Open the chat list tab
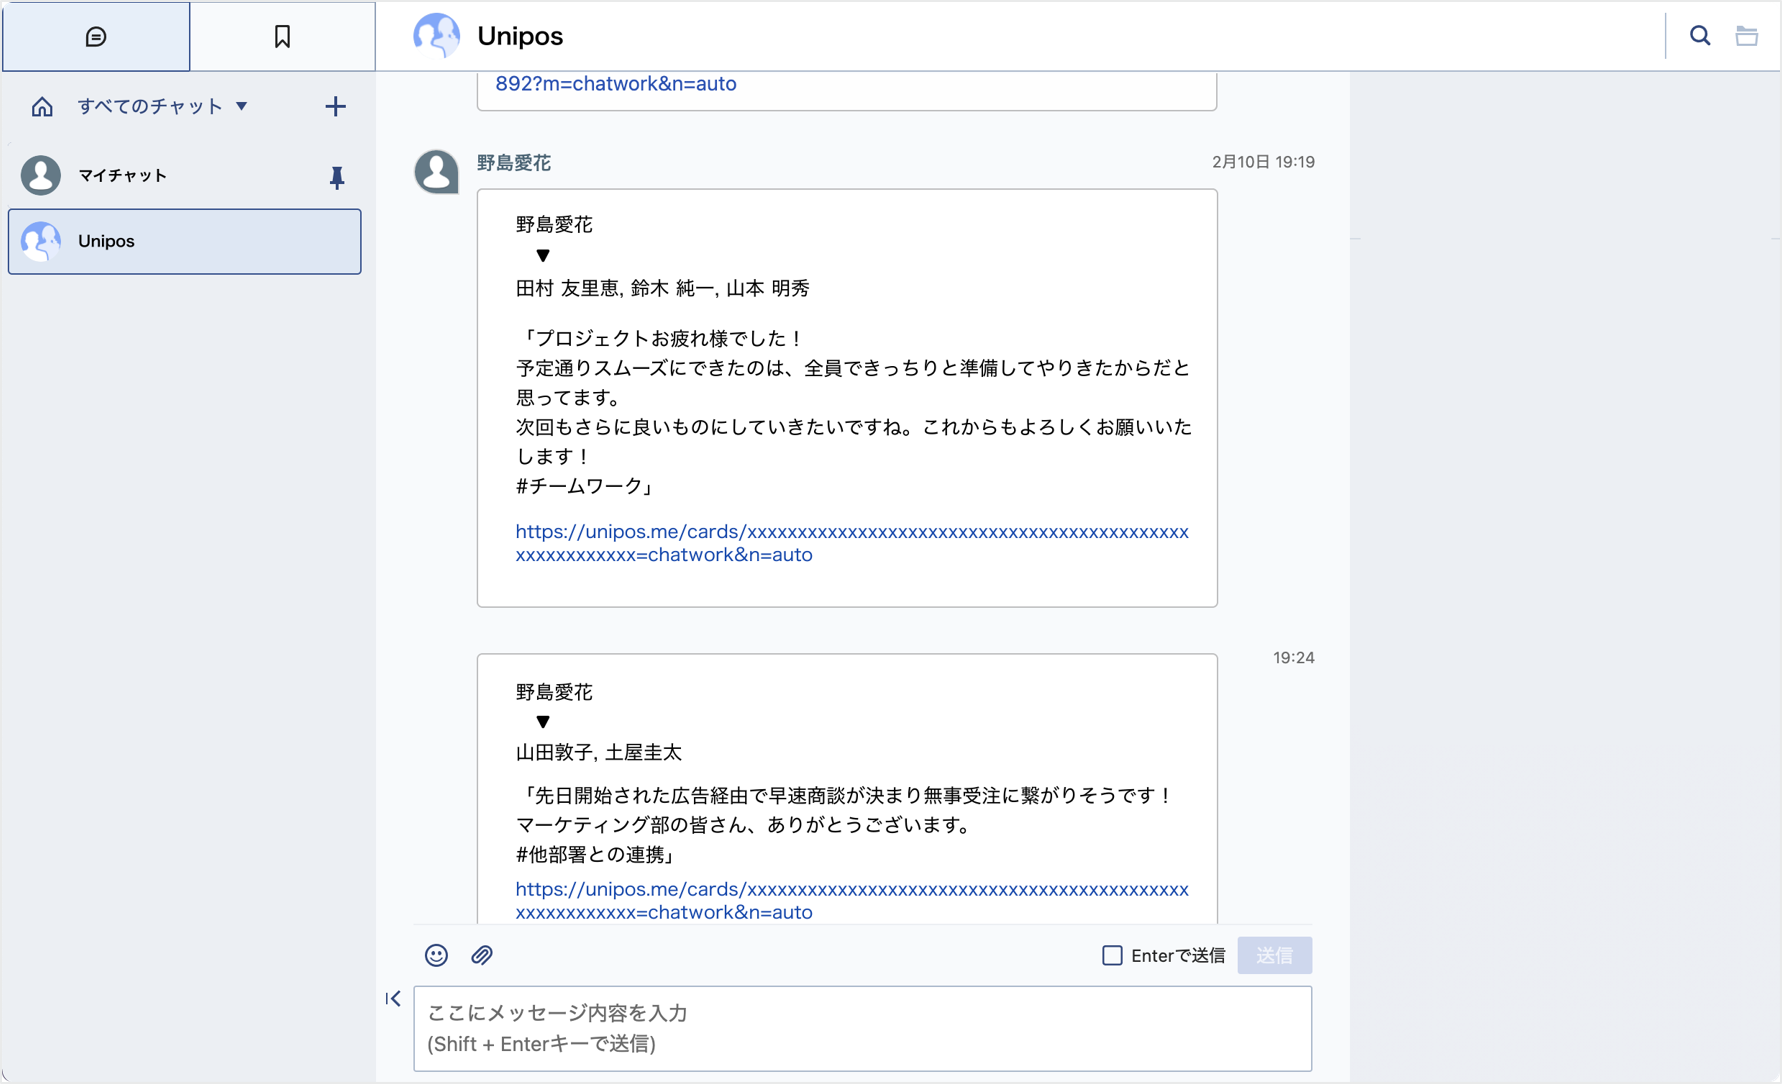 click(x=96, y=36)
